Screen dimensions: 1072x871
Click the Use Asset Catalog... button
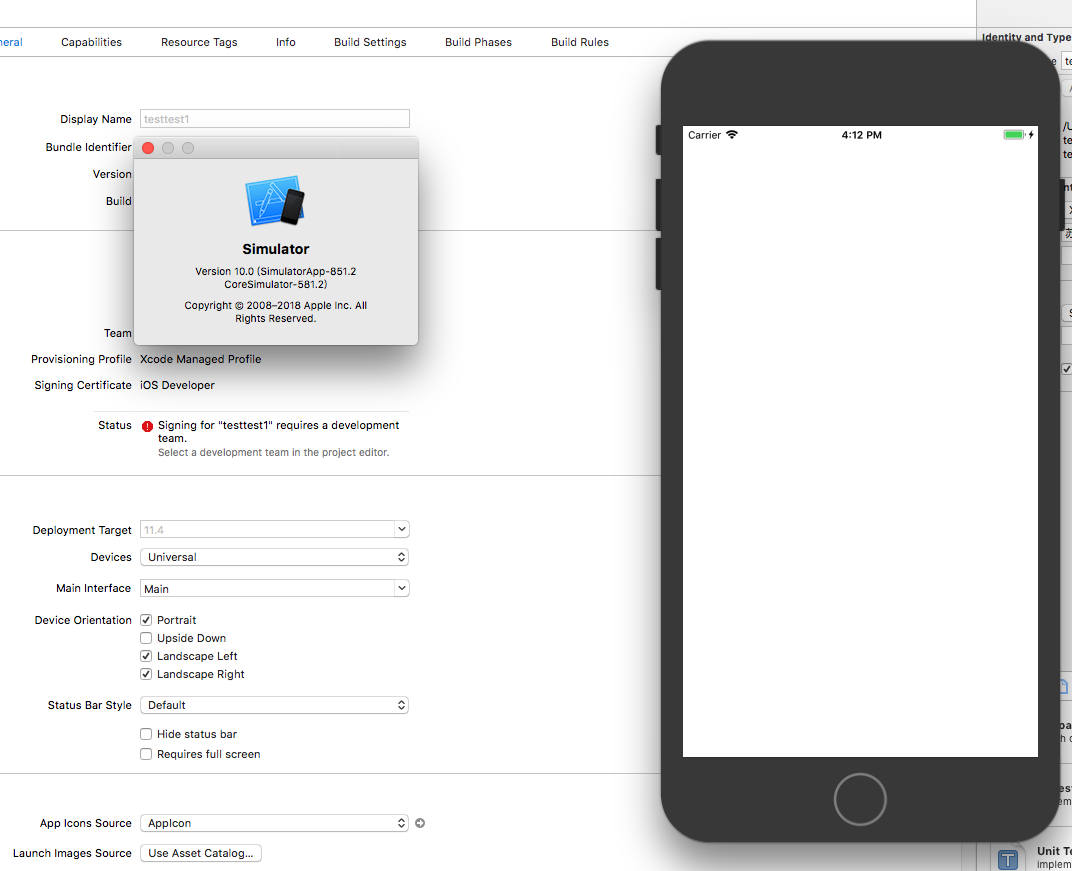201,853
